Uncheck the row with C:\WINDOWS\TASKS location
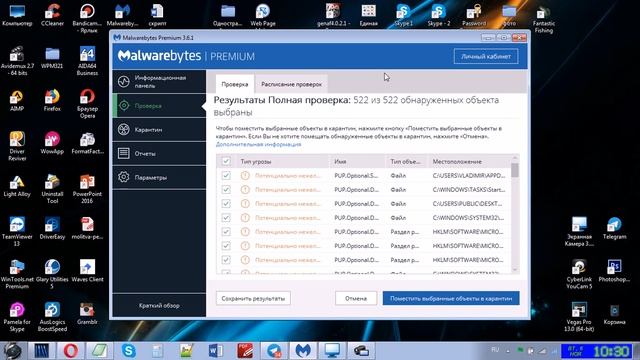Image resolution: width=640 pixels, height=360 pixels. pos(226,189)
